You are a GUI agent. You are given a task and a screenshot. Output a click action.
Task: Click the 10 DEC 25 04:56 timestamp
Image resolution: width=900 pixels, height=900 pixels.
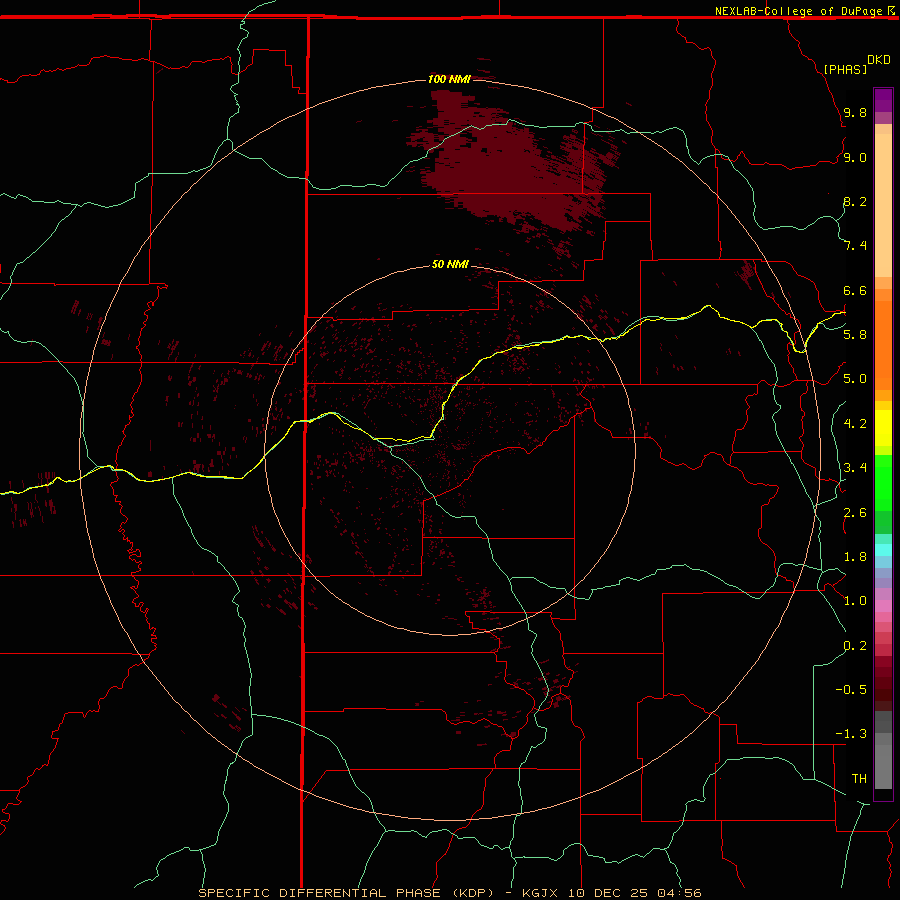click(x=635, y=893)
